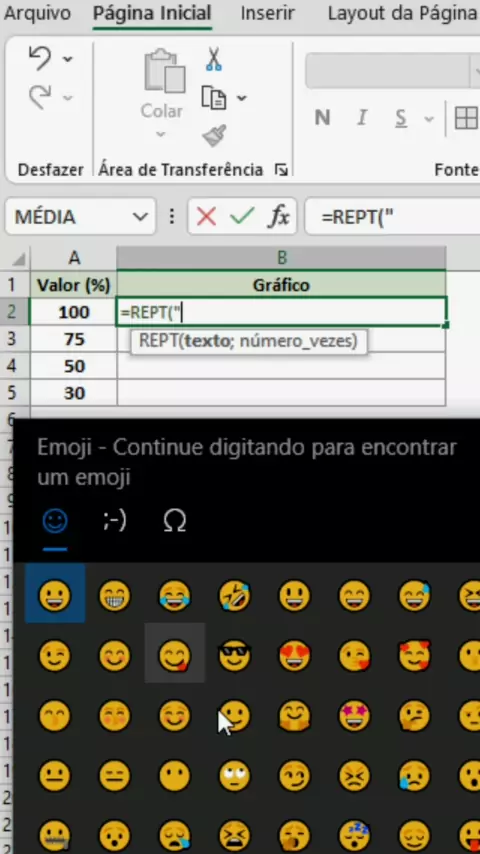The height and width of the screenshot is (854, 480).
Task: Select cell A3 with value 75
Action: pyautogui.click(x=74, y=339)
